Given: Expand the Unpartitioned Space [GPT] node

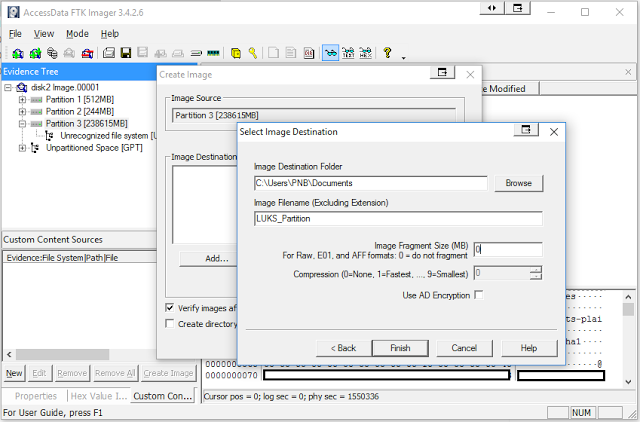Looking at the screenshot, I should tap(22, 148).
